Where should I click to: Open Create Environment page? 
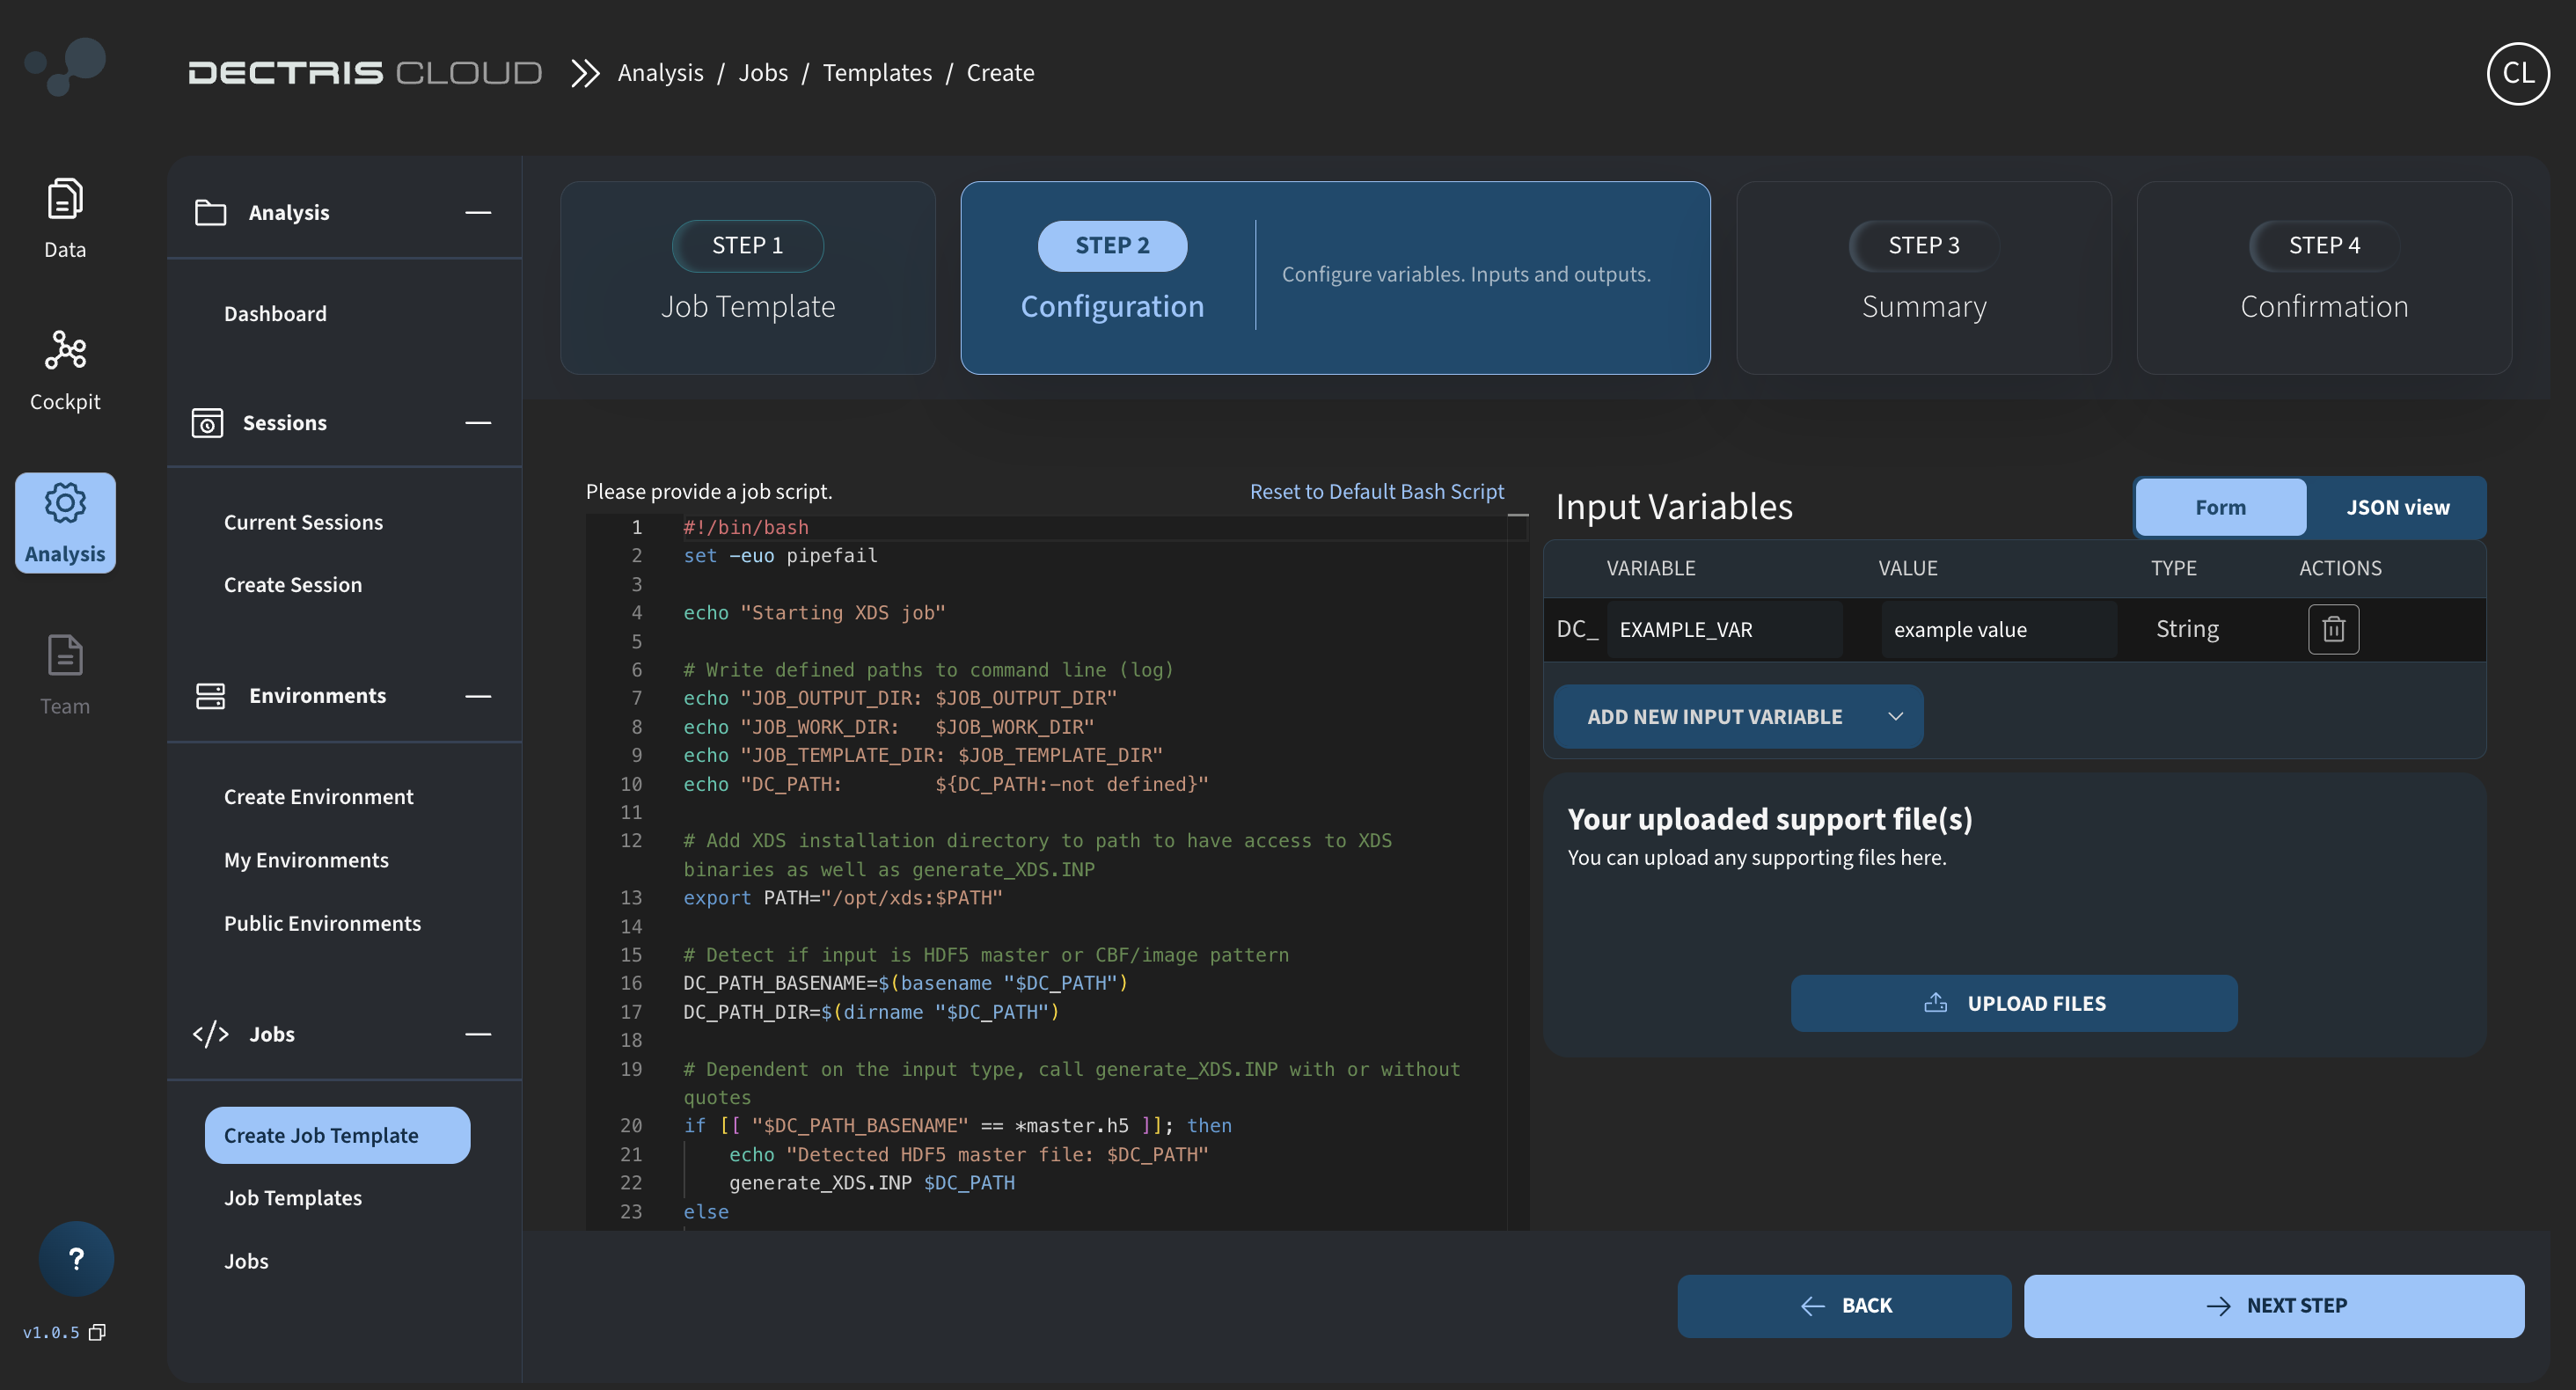318,797
